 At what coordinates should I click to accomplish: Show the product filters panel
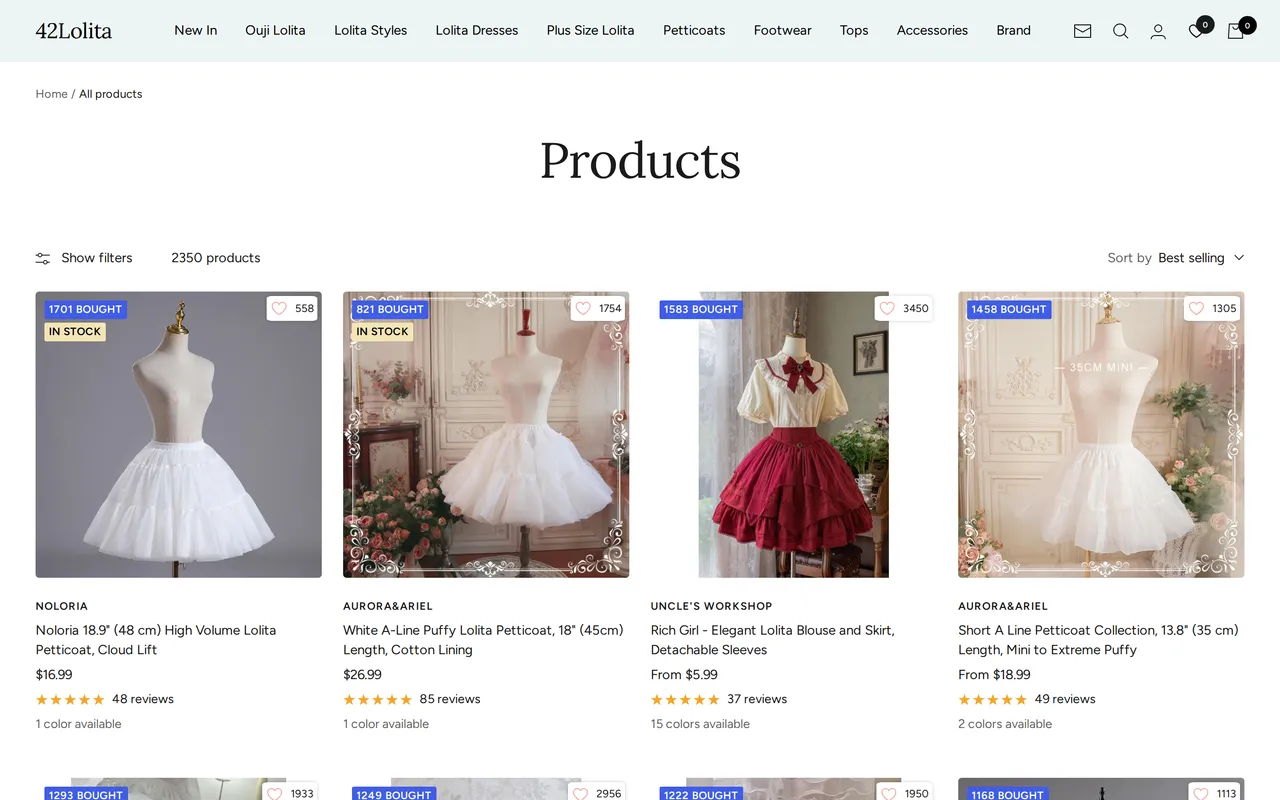(84, 258)
